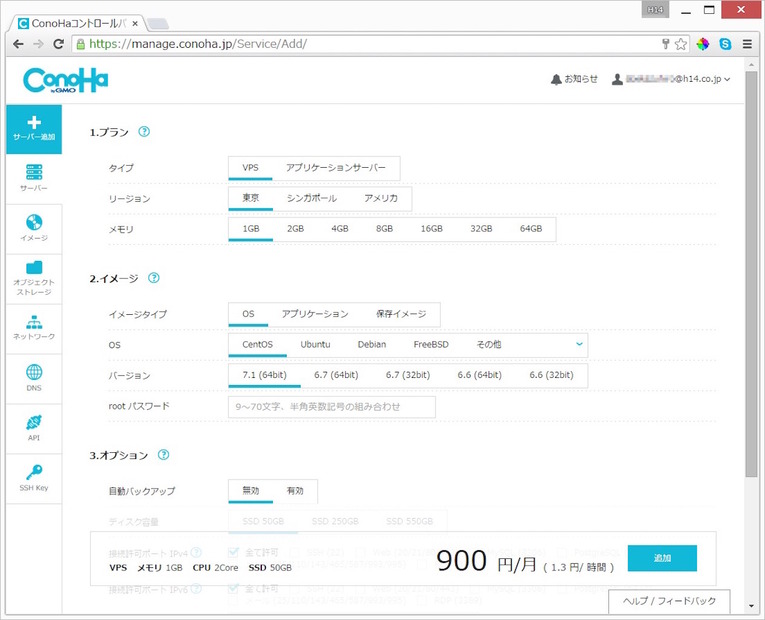Click the key icon in address bar
Viewport: 765px width, 620px height.
point(665,44)
